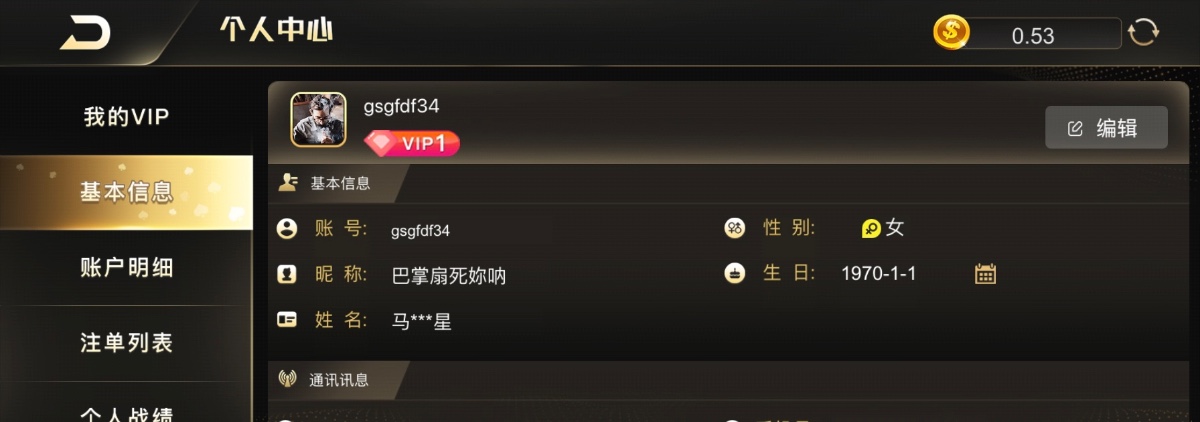Viewport: 1200px width, 422px height.
Task: Click the VIP1 diamond badge
Action: coord(412,144)
